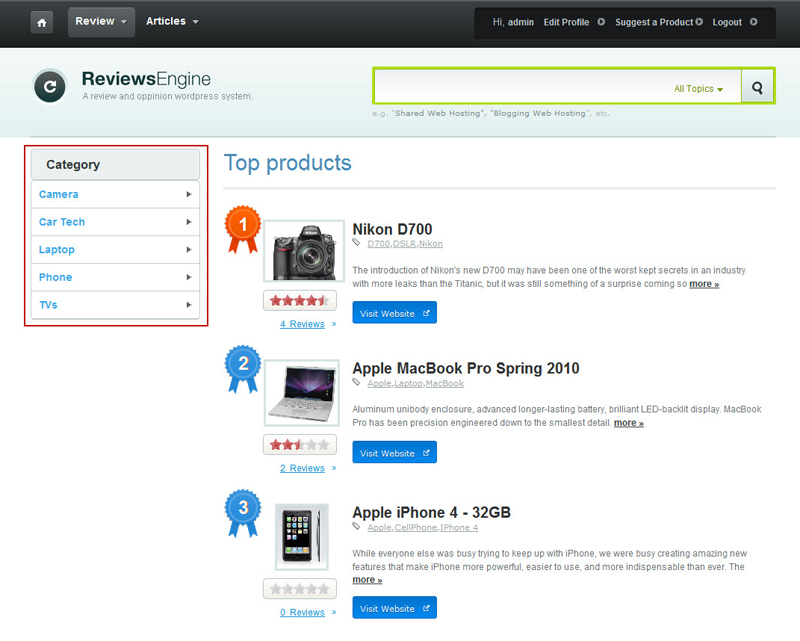800x641 pixels.
Task: Open the Laptop category
Action: tap(57, 250)
